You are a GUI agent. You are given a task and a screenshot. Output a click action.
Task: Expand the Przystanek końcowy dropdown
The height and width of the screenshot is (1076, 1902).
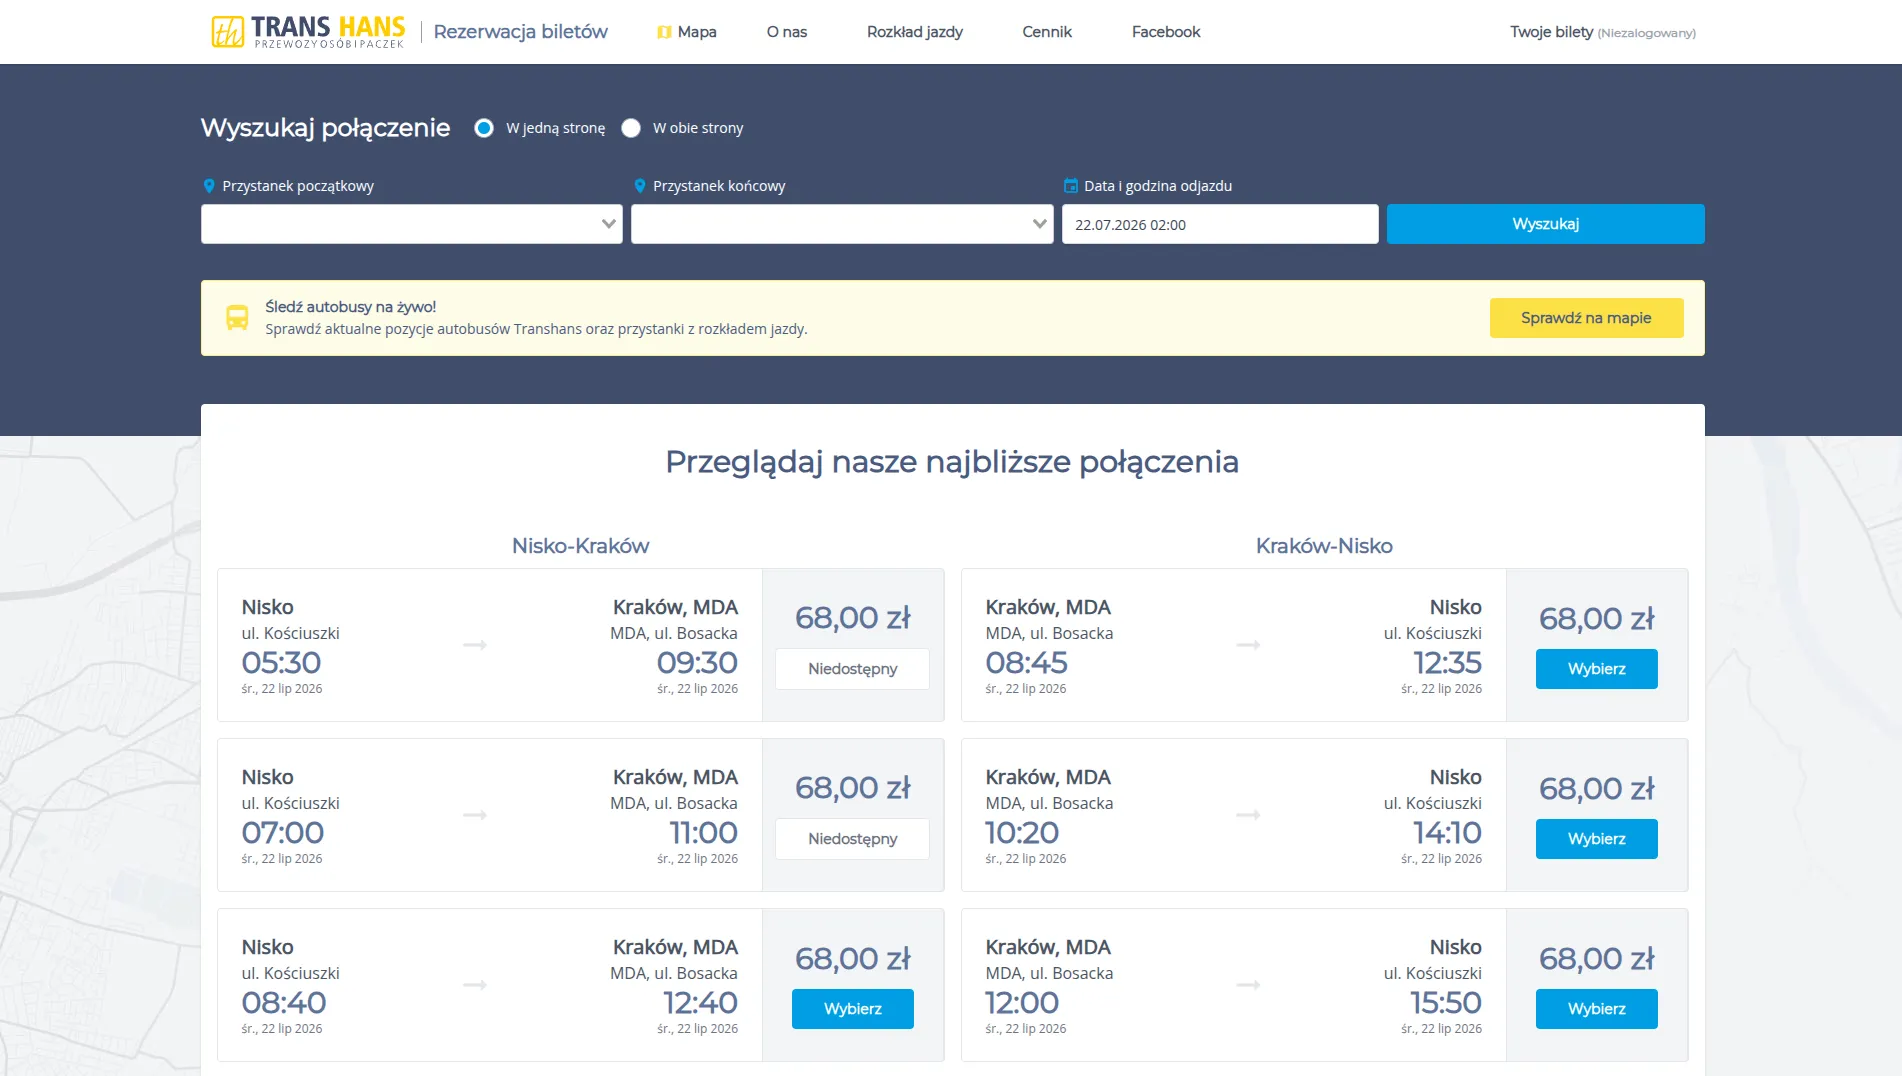point(842,224)
